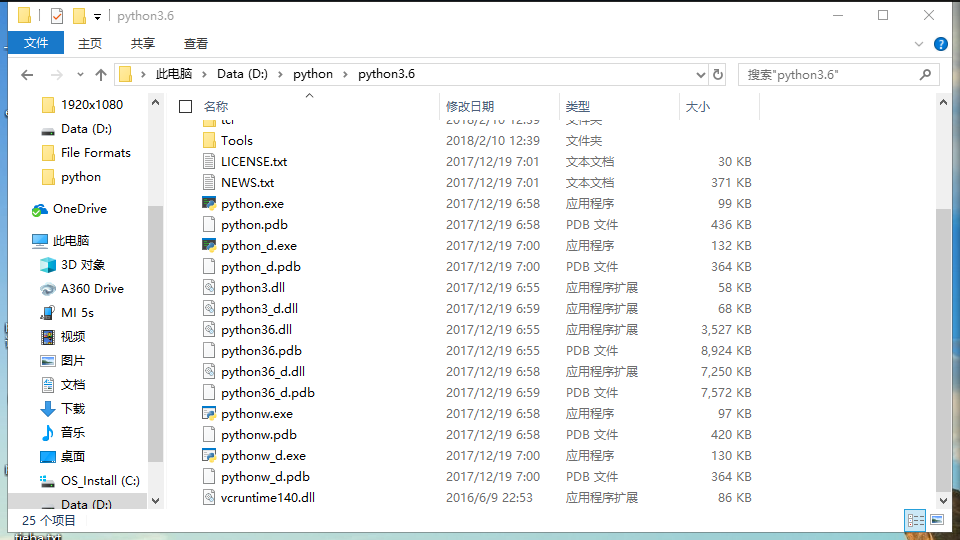Open the recent locations dropdown arrow
The width and height of the screenshot is (960, 540).
coord(80,75)
